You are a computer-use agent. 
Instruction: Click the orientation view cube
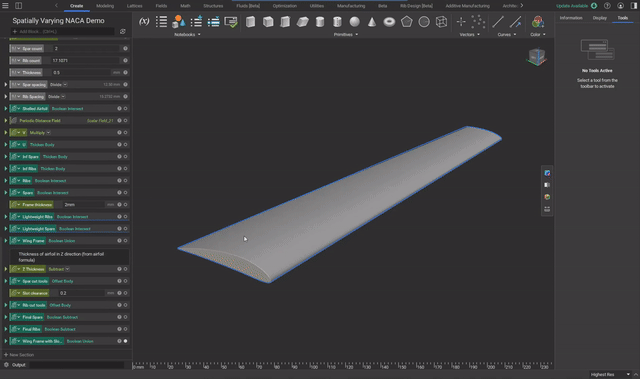(x=536, y=57)
